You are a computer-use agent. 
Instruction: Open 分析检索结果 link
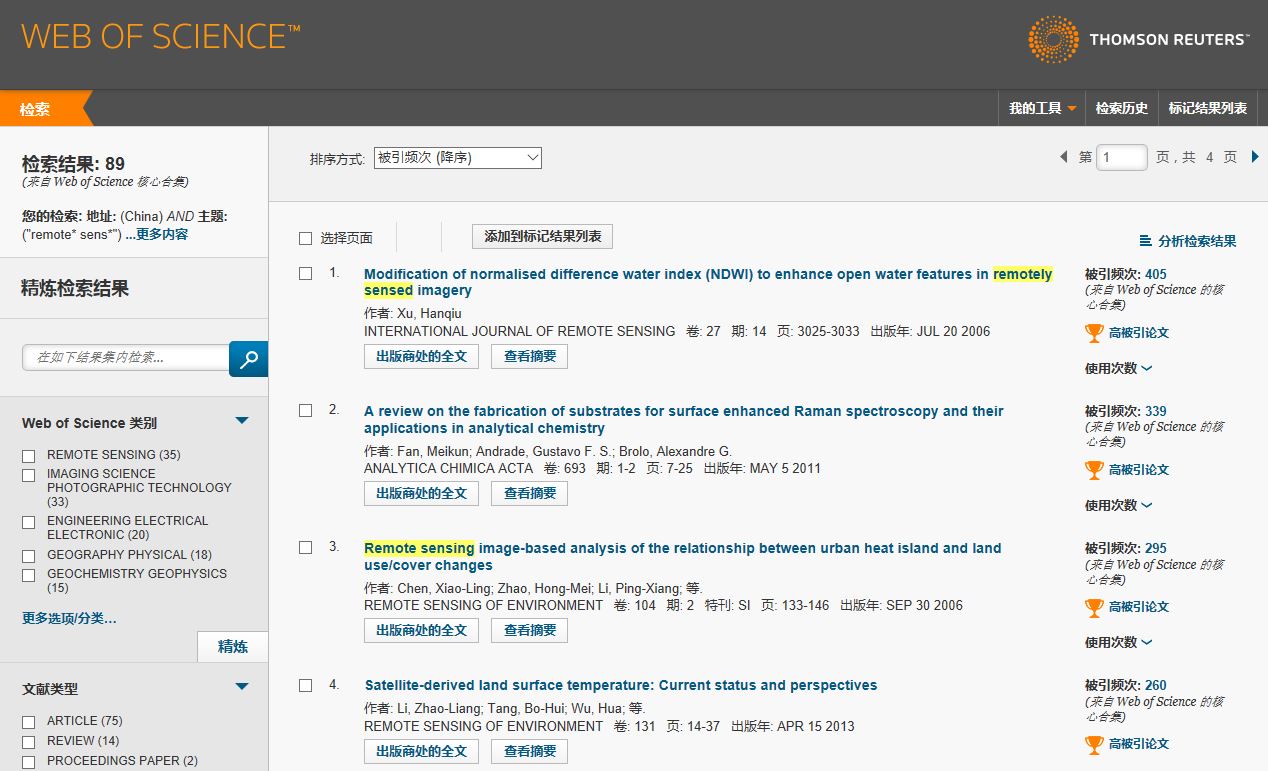pos(1197,241)
